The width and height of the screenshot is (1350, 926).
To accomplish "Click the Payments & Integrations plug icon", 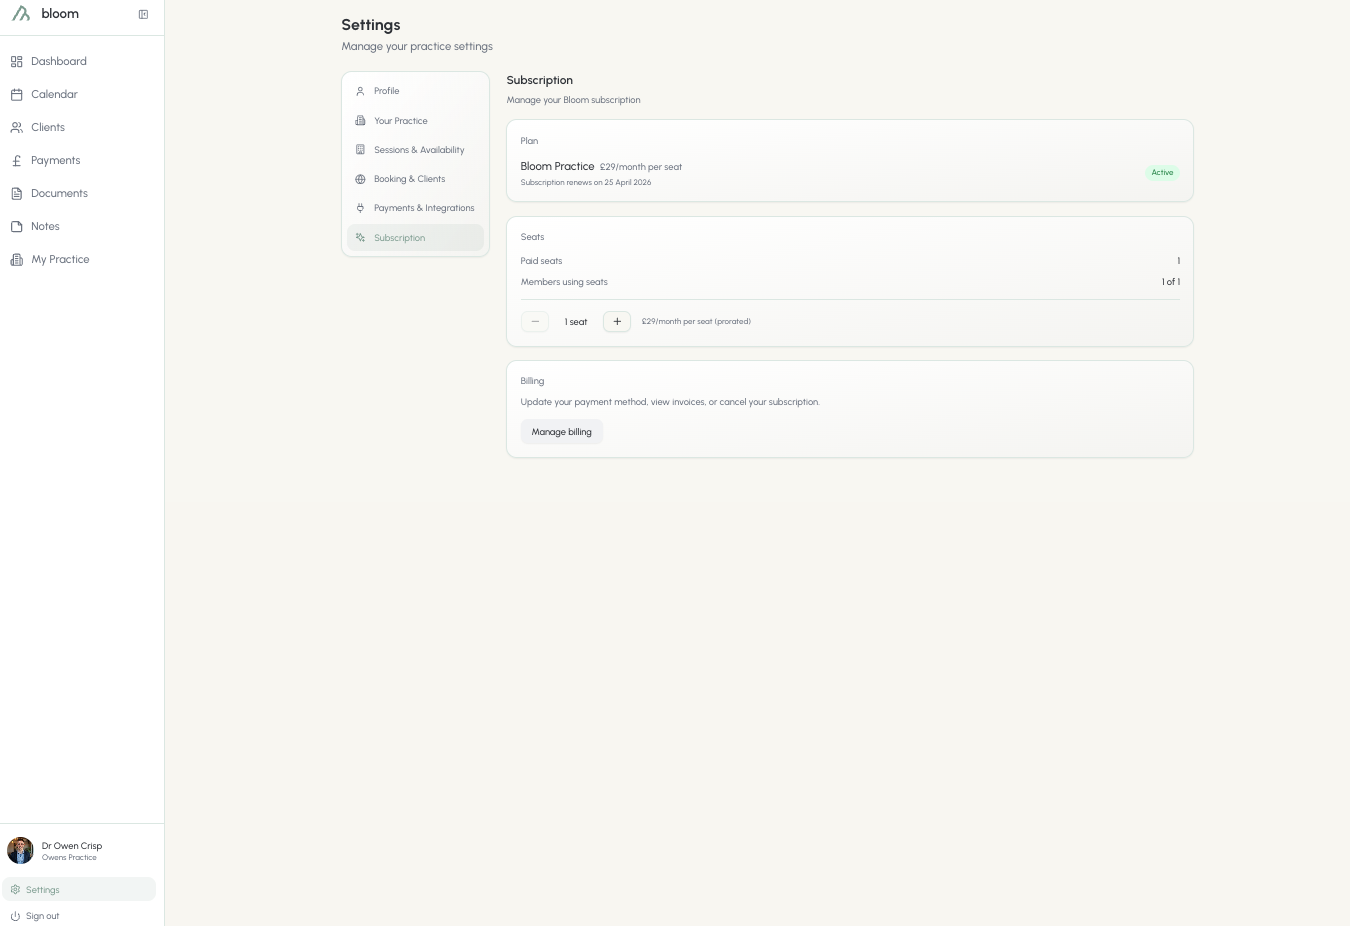I will pos(360,208).
